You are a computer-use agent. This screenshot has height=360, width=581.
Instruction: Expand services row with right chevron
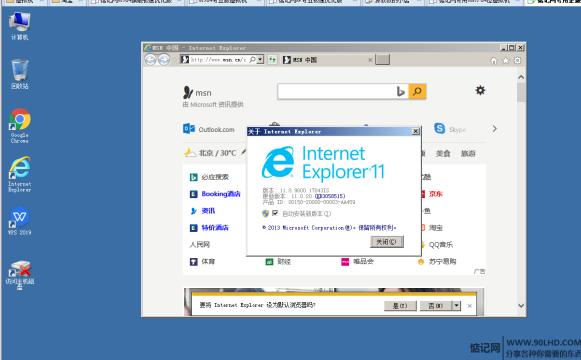[x=495, y=129]
